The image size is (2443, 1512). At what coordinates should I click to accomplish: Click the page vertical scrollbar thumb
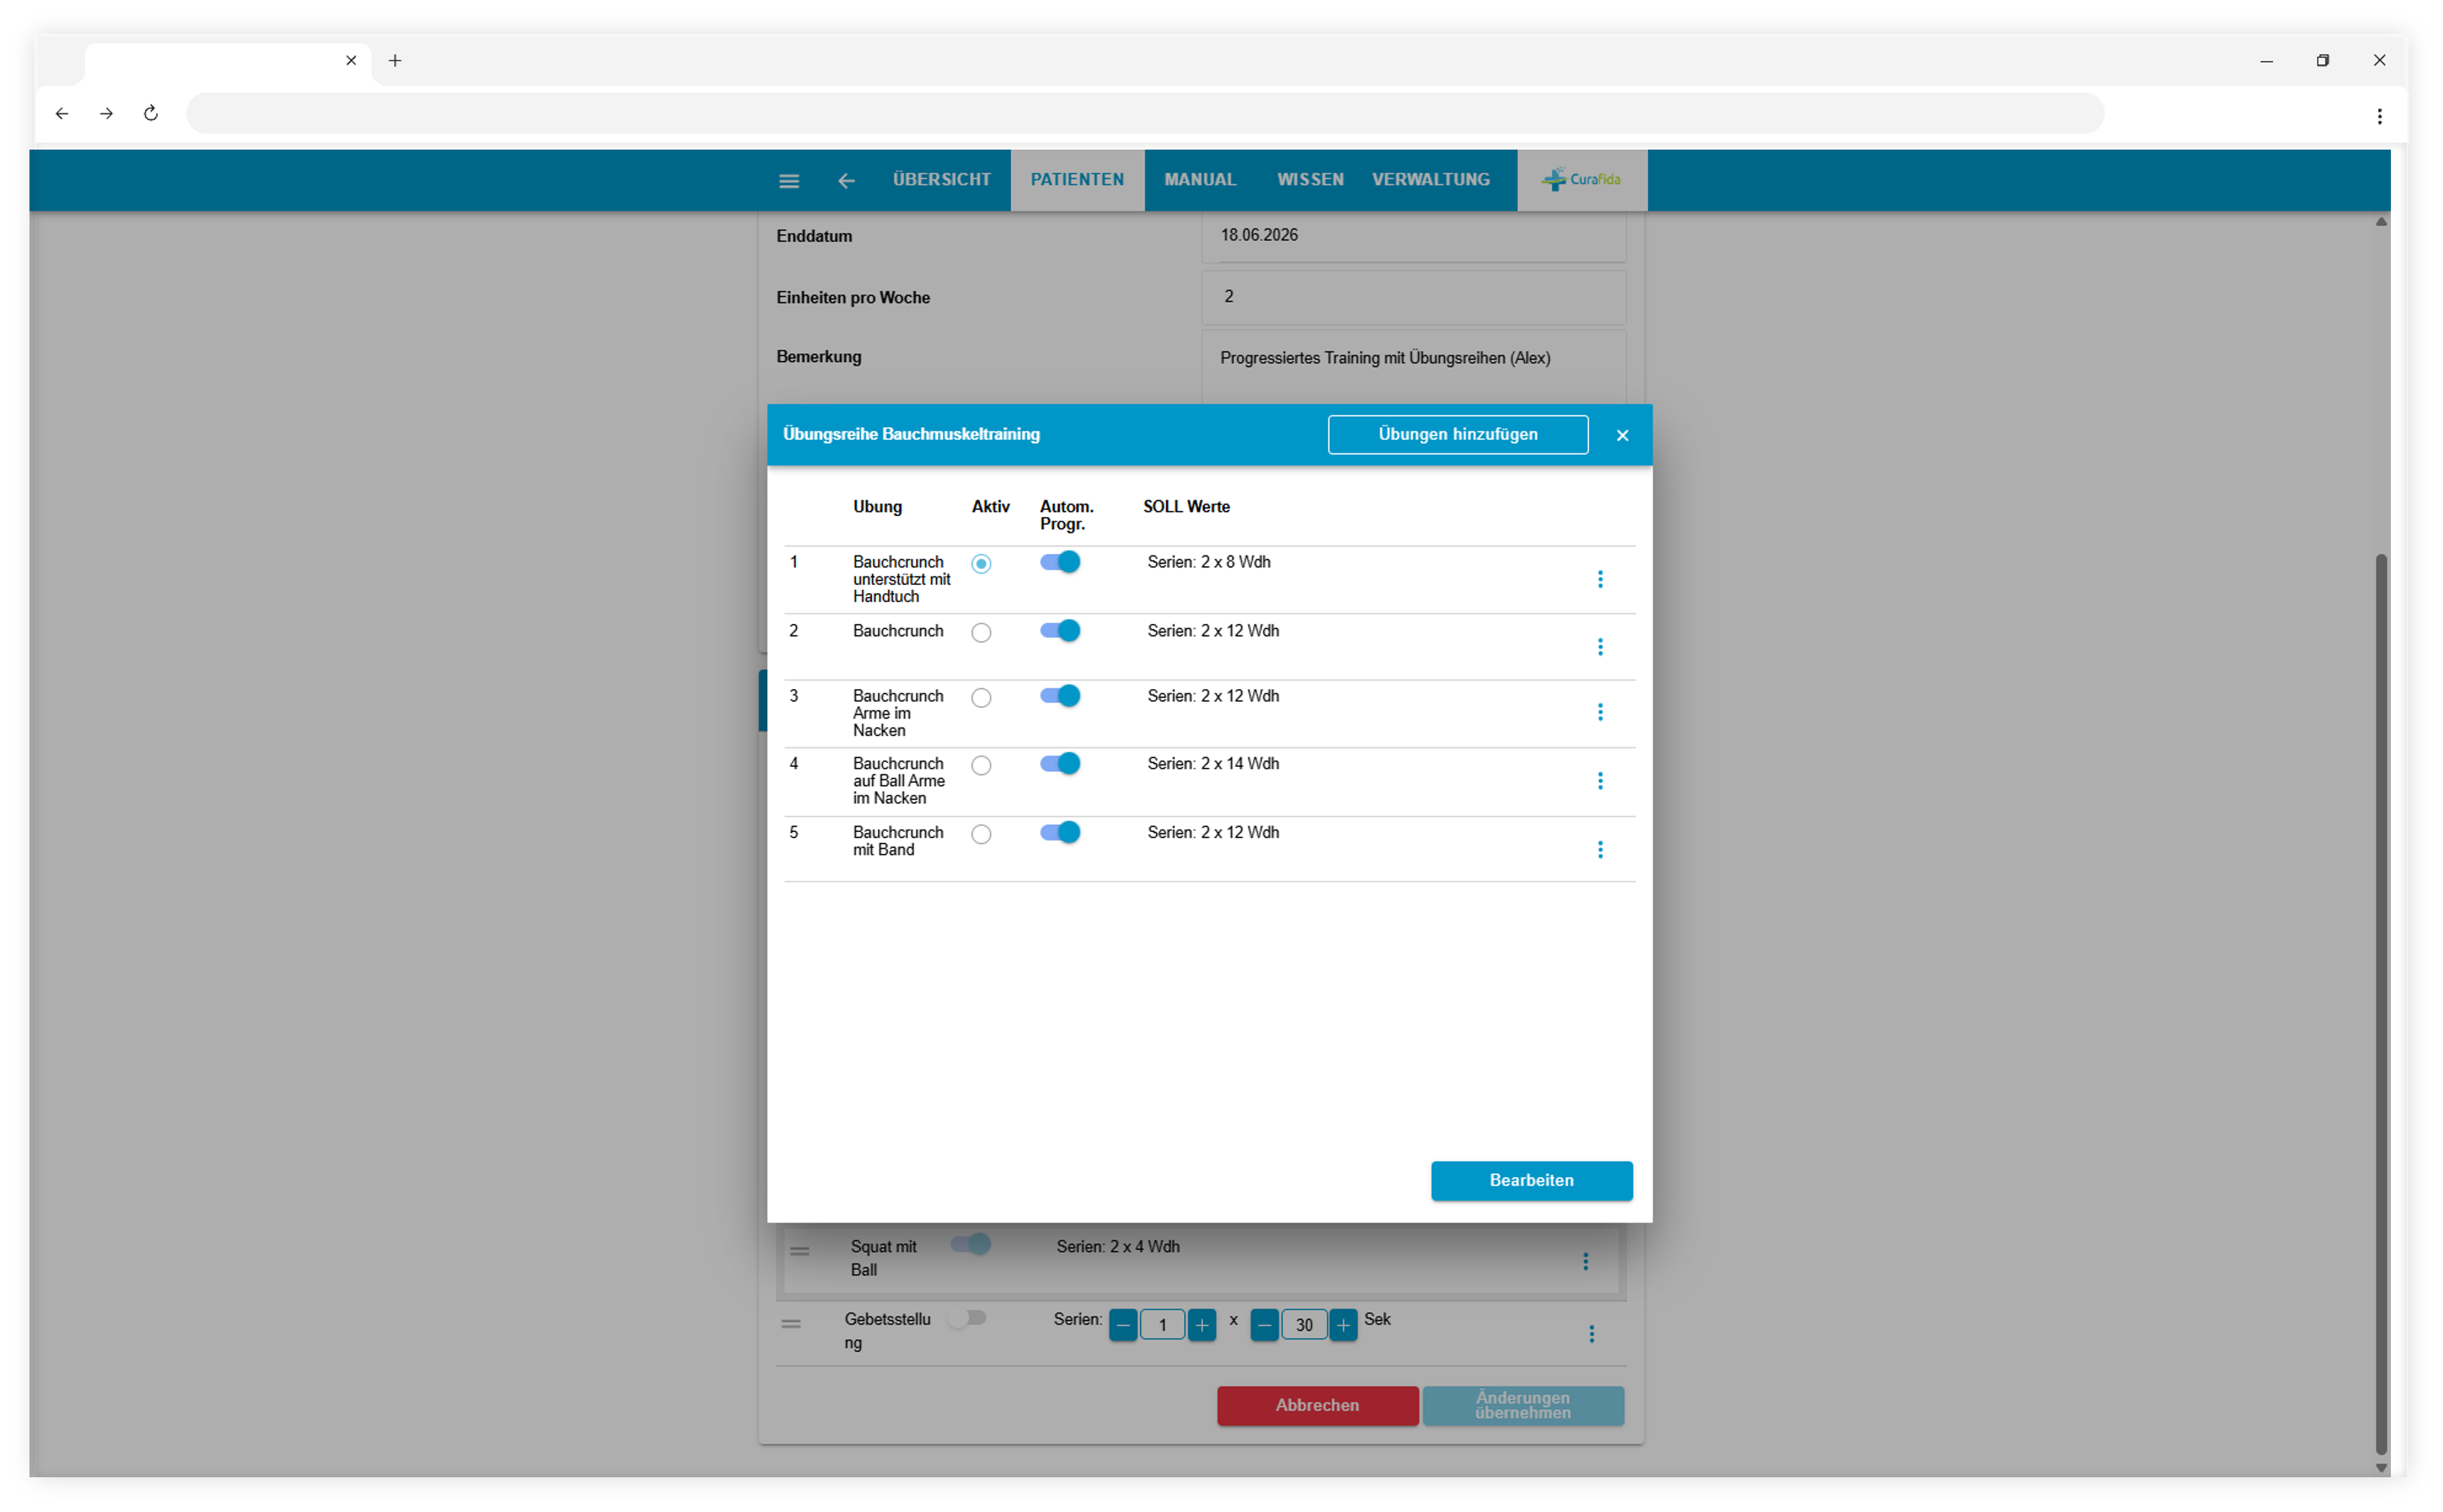pos(2381,1005)
